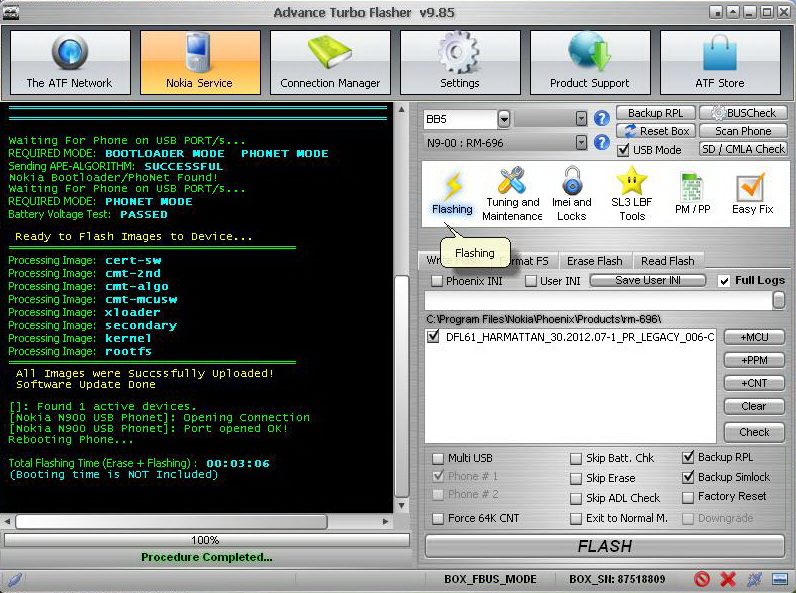Open the PM / PP section
796x593 pixels.
[692, 194]
